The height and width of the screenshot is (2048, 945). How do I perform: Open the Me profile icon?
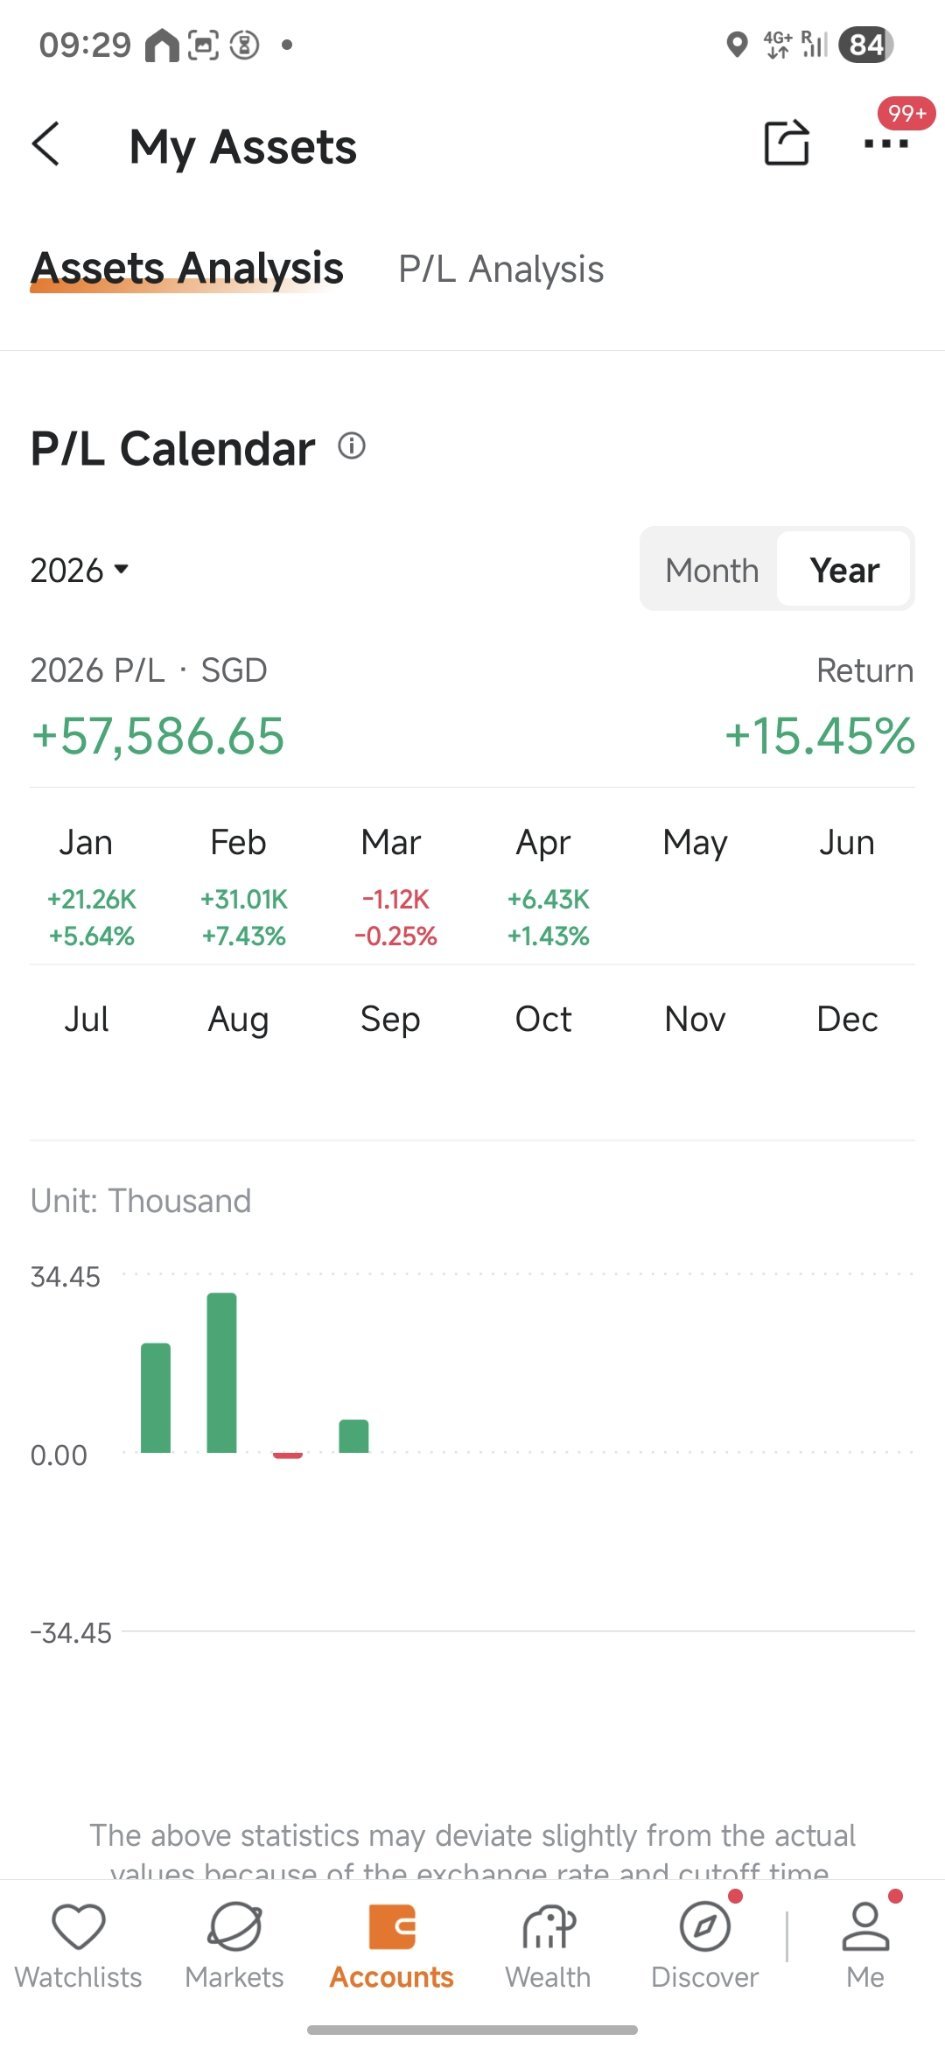pyautogui.click(x=866, y=1927)
